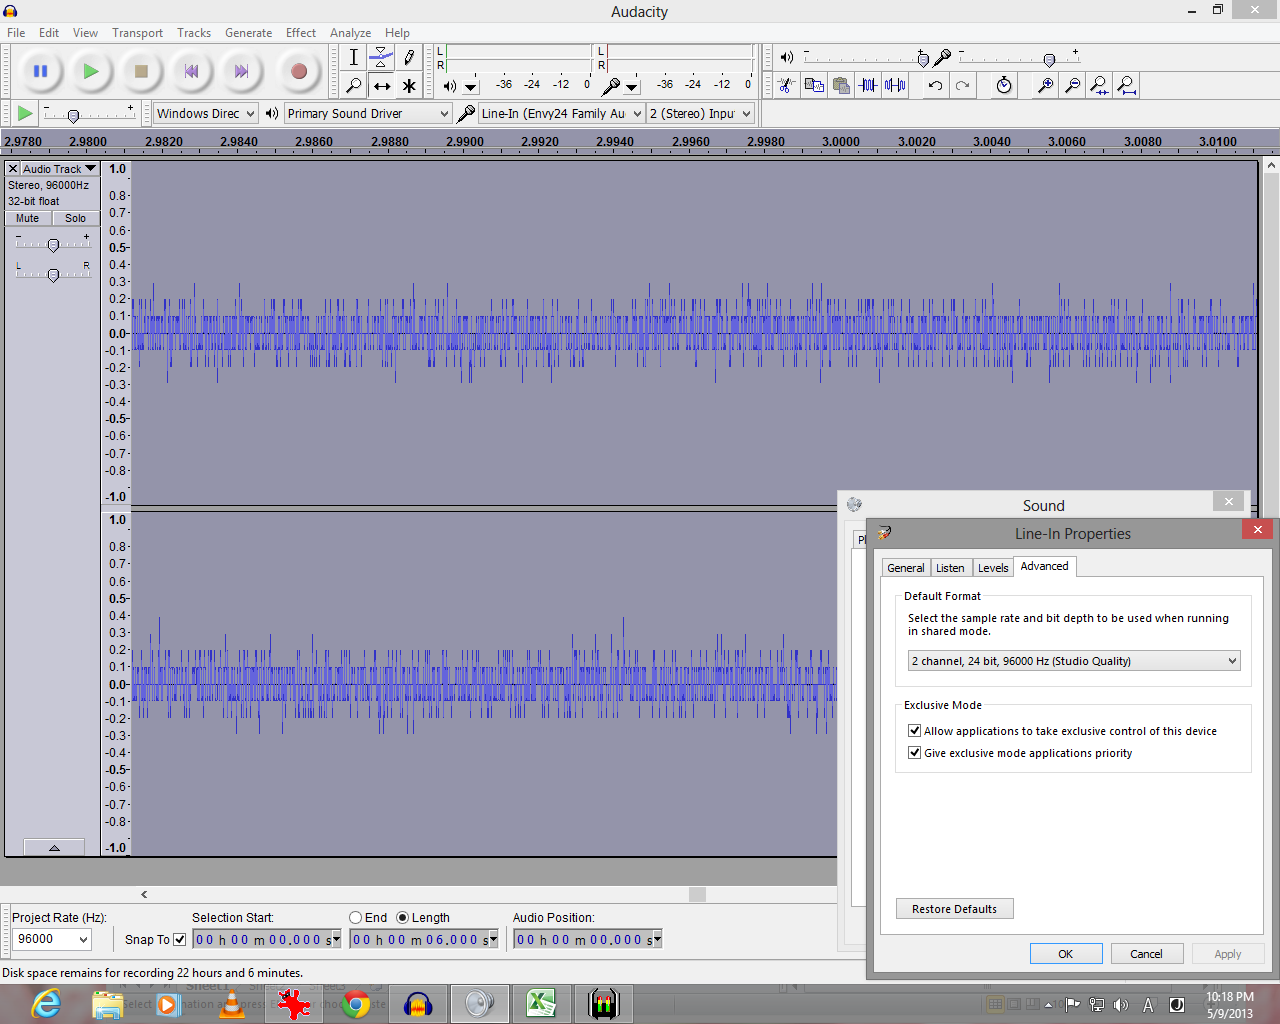Switch to the General tab
The width and height of the screenshot is (1280, 1024).
(906, 568)
